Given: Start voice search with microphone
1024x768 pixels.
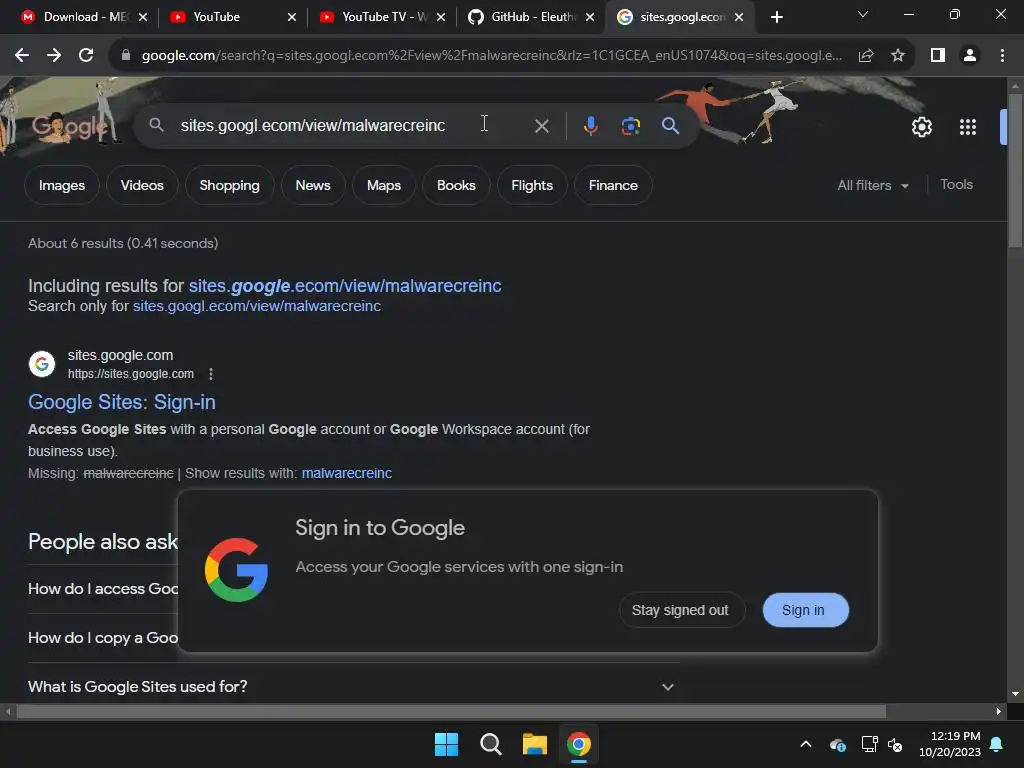Looking at the screenshot, I should (x=590, y=126).
